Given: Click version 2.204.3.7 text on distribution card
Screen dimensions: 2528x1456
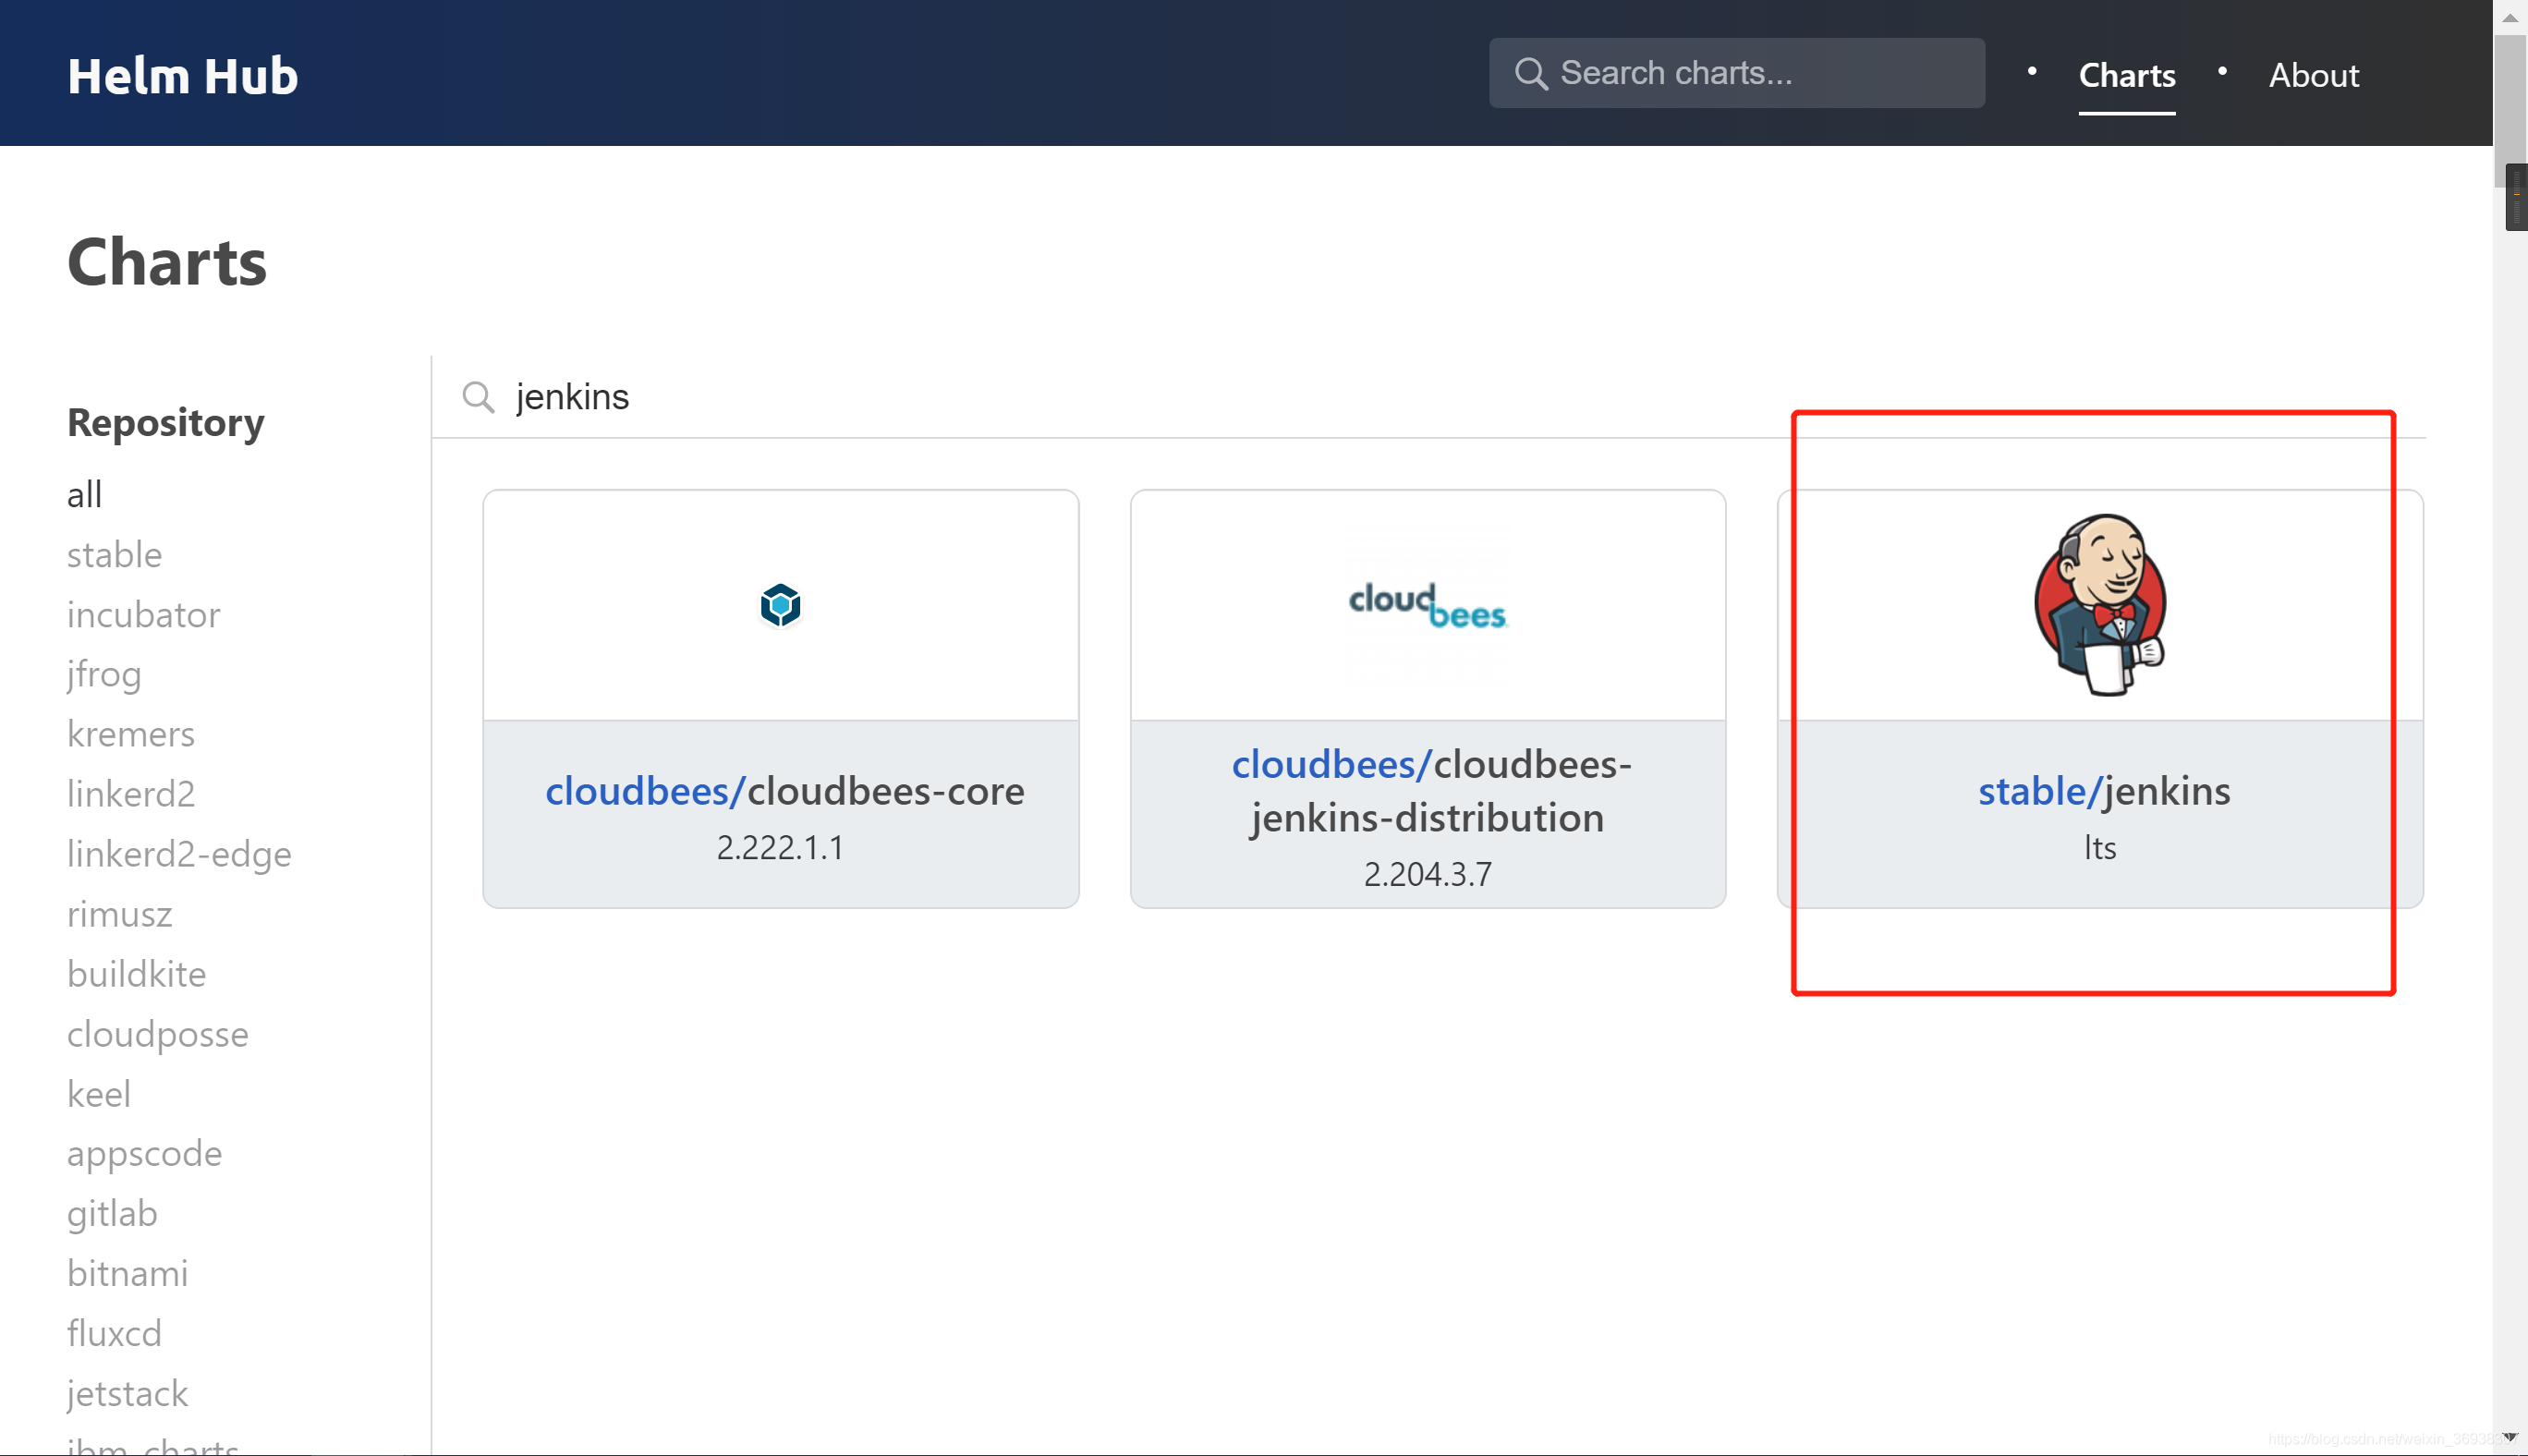Looking at the screenshot, I should click(1428, 874).
